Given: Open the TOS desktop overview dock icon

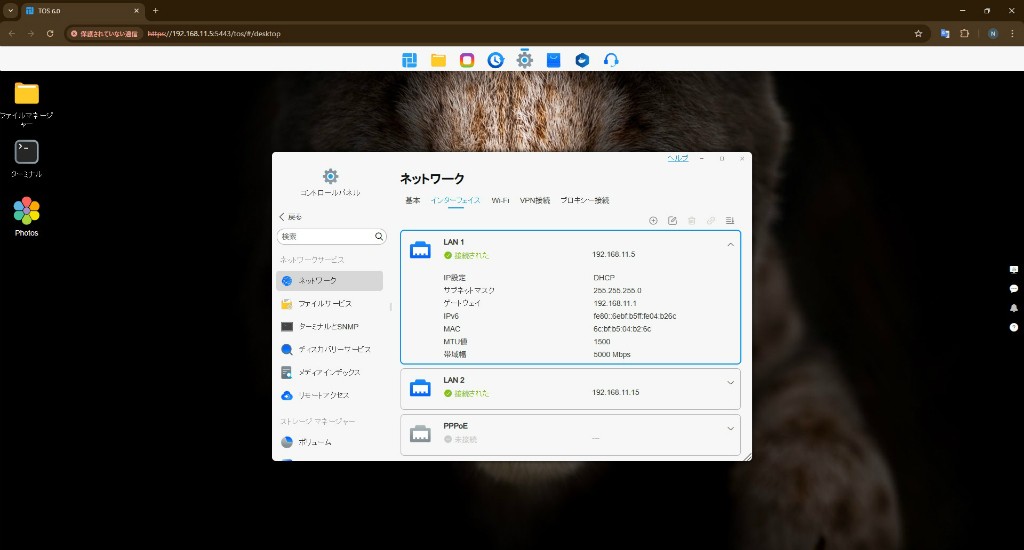Looking at the screenshot, I should (x=409, y=60).
